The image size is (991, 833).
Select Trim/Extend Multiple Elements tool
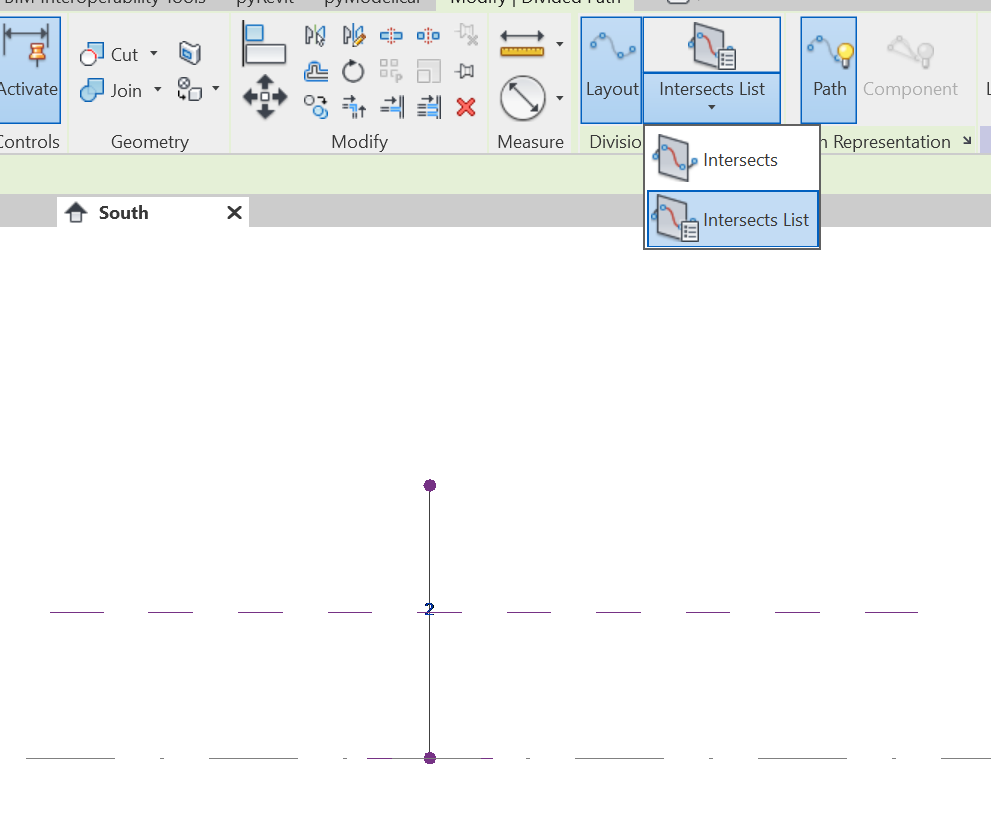coord(429,107)
